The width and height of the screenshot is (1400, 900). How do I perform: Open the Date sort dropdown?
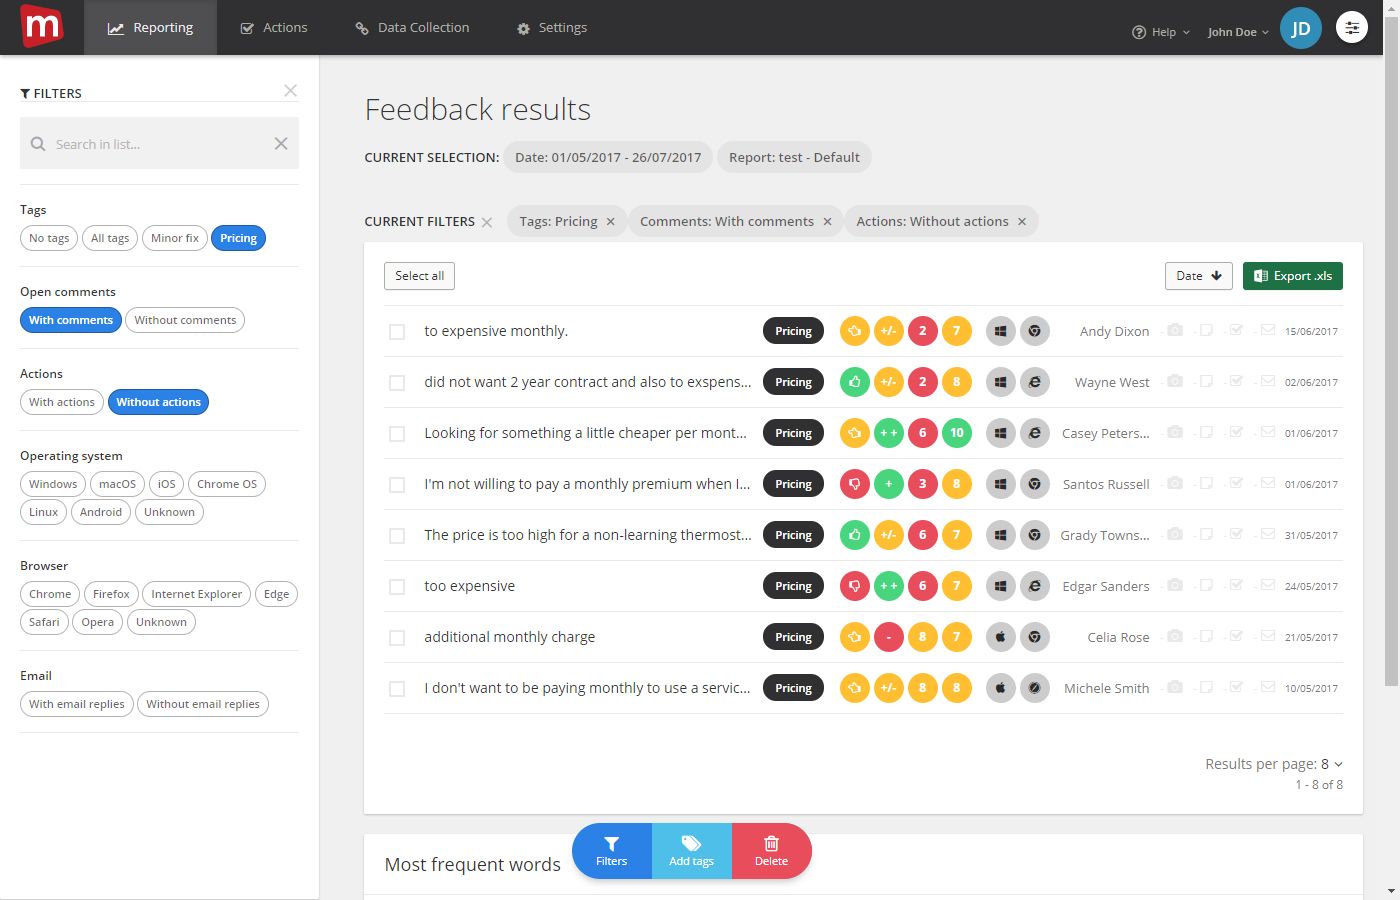tap(1197, 275)
